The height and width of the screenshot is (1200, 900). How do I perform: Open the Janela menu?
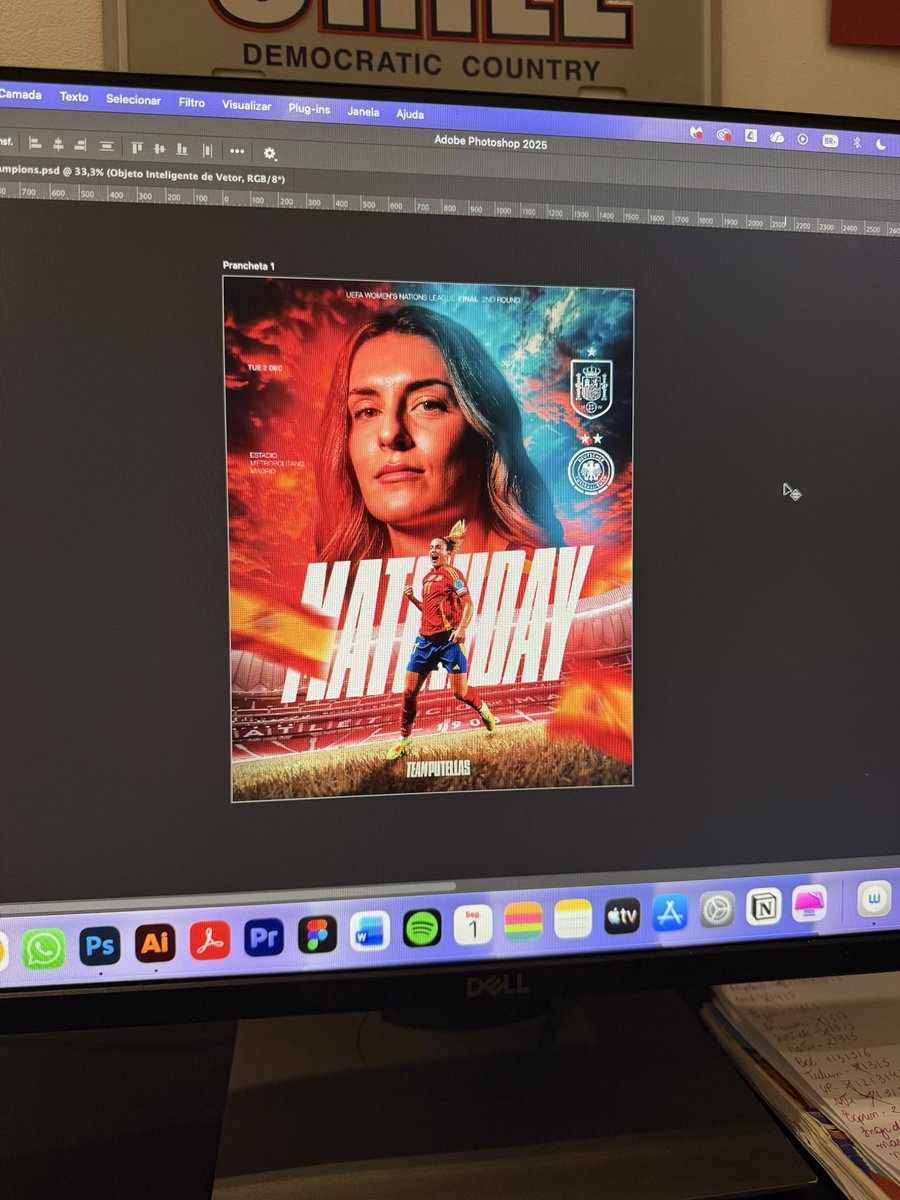pyautogui.click(x=363, y=111)
